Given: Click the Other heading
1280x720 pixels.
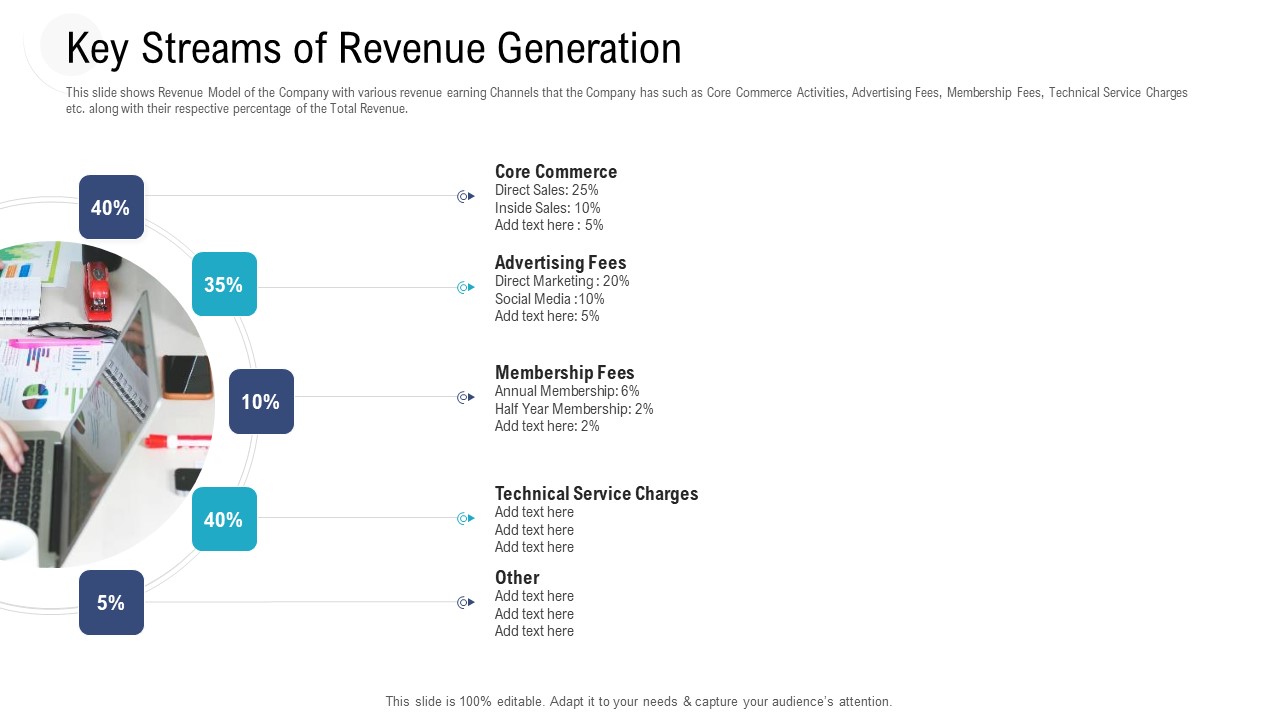Looking at the screenshot, I should [x=517, y=578].
